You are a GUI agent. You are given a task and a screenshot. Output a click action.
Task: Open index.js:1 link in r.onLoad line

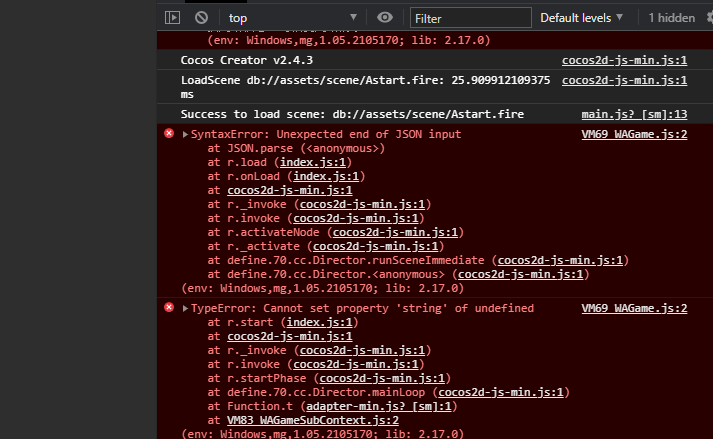pos(326,177)
